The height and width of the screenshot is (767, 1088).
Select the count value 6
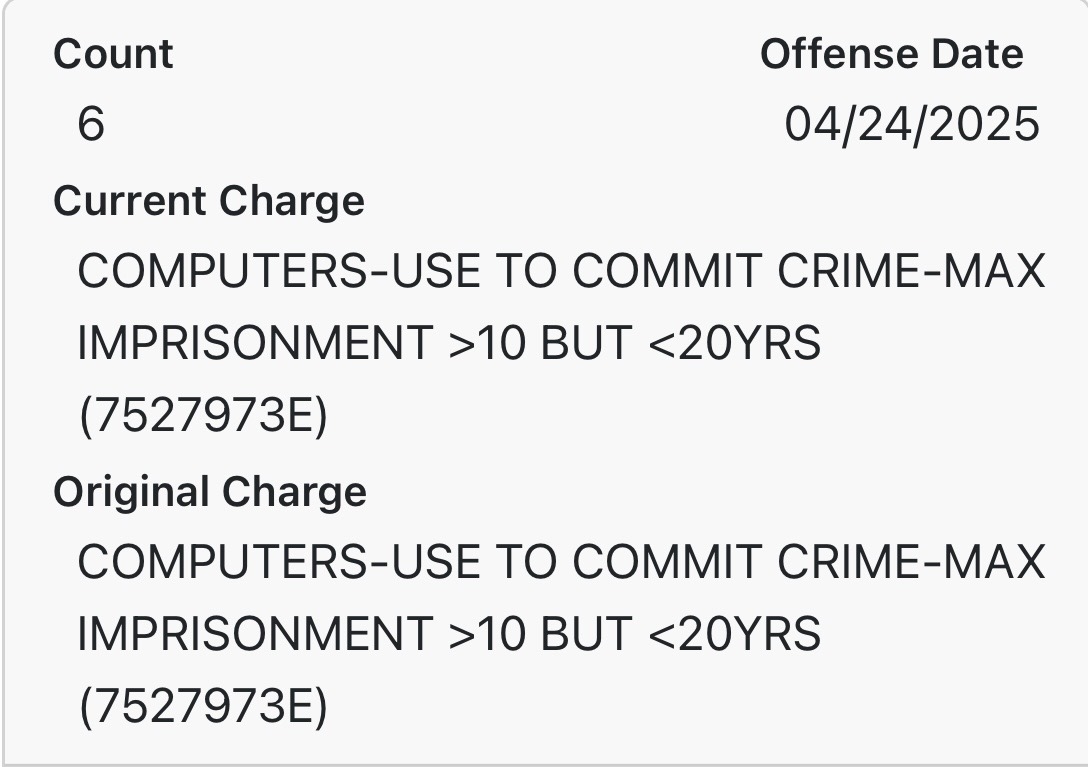pyautogui.click(x=91, y=124)
